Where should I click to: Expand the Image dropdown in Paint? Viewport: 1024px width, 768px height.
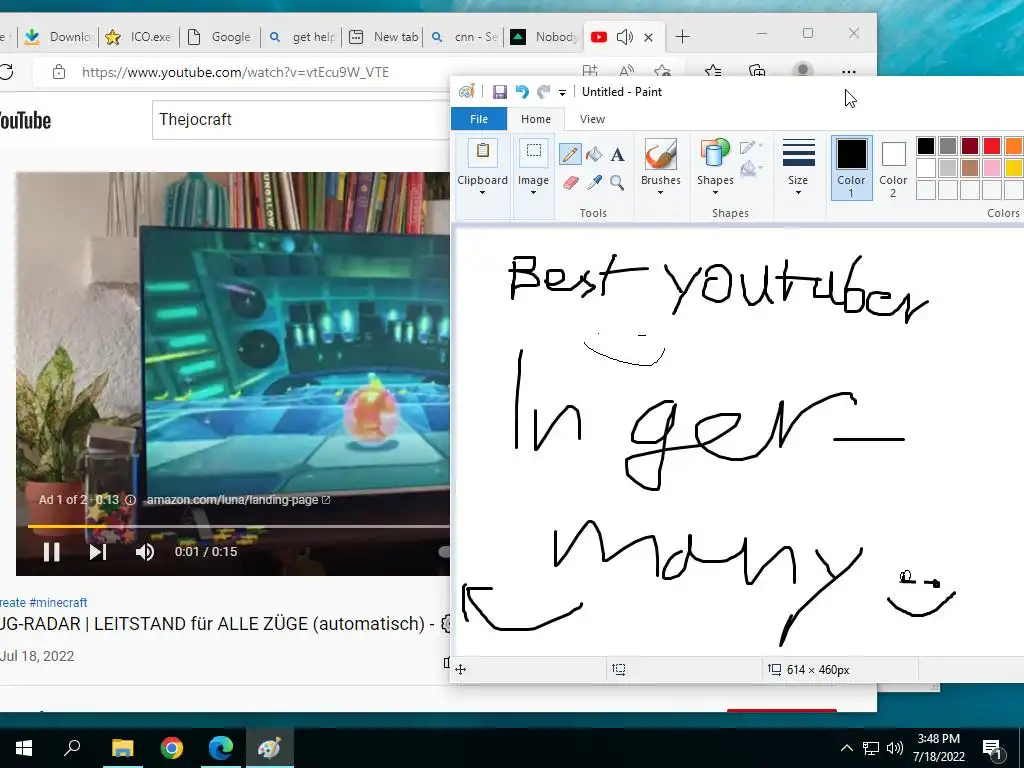[x=534, y=193]
